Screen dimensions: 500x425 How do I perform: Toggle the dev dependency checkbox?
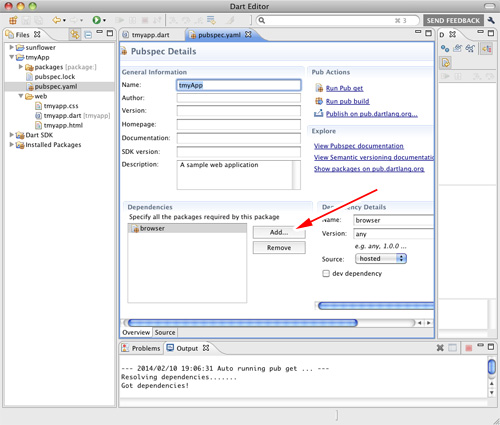[x=326, y=274]
